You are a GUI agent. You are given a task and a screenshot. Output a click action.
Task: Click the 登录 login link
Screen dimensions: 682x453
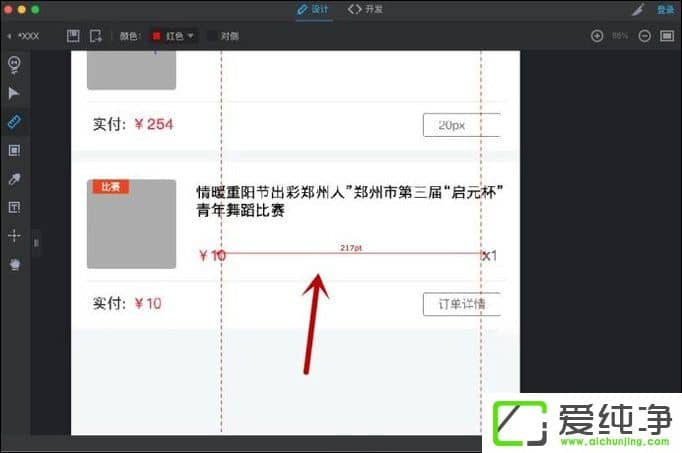pos(665,9)
